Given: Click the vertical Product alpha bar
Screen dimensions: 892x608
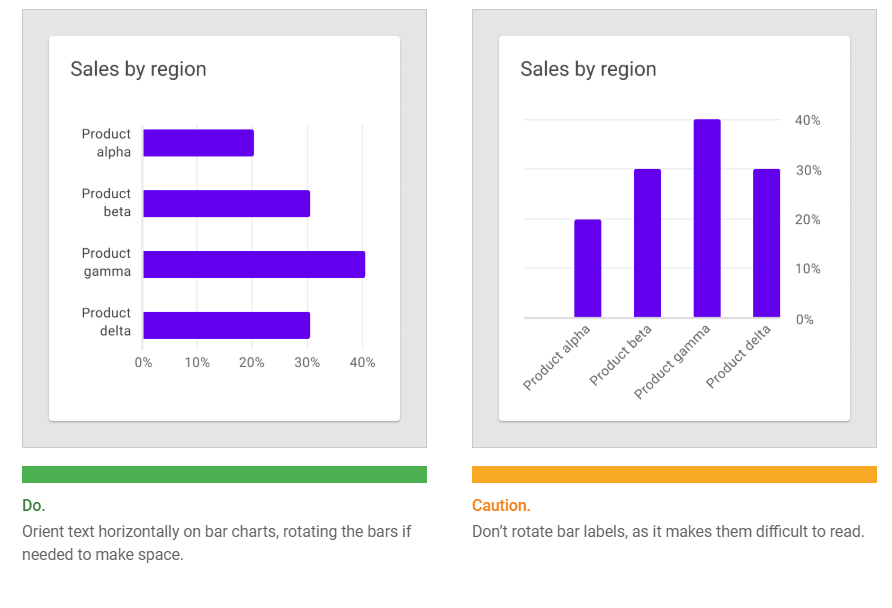Looking at the screenshot, I should [x=587, y=268].
